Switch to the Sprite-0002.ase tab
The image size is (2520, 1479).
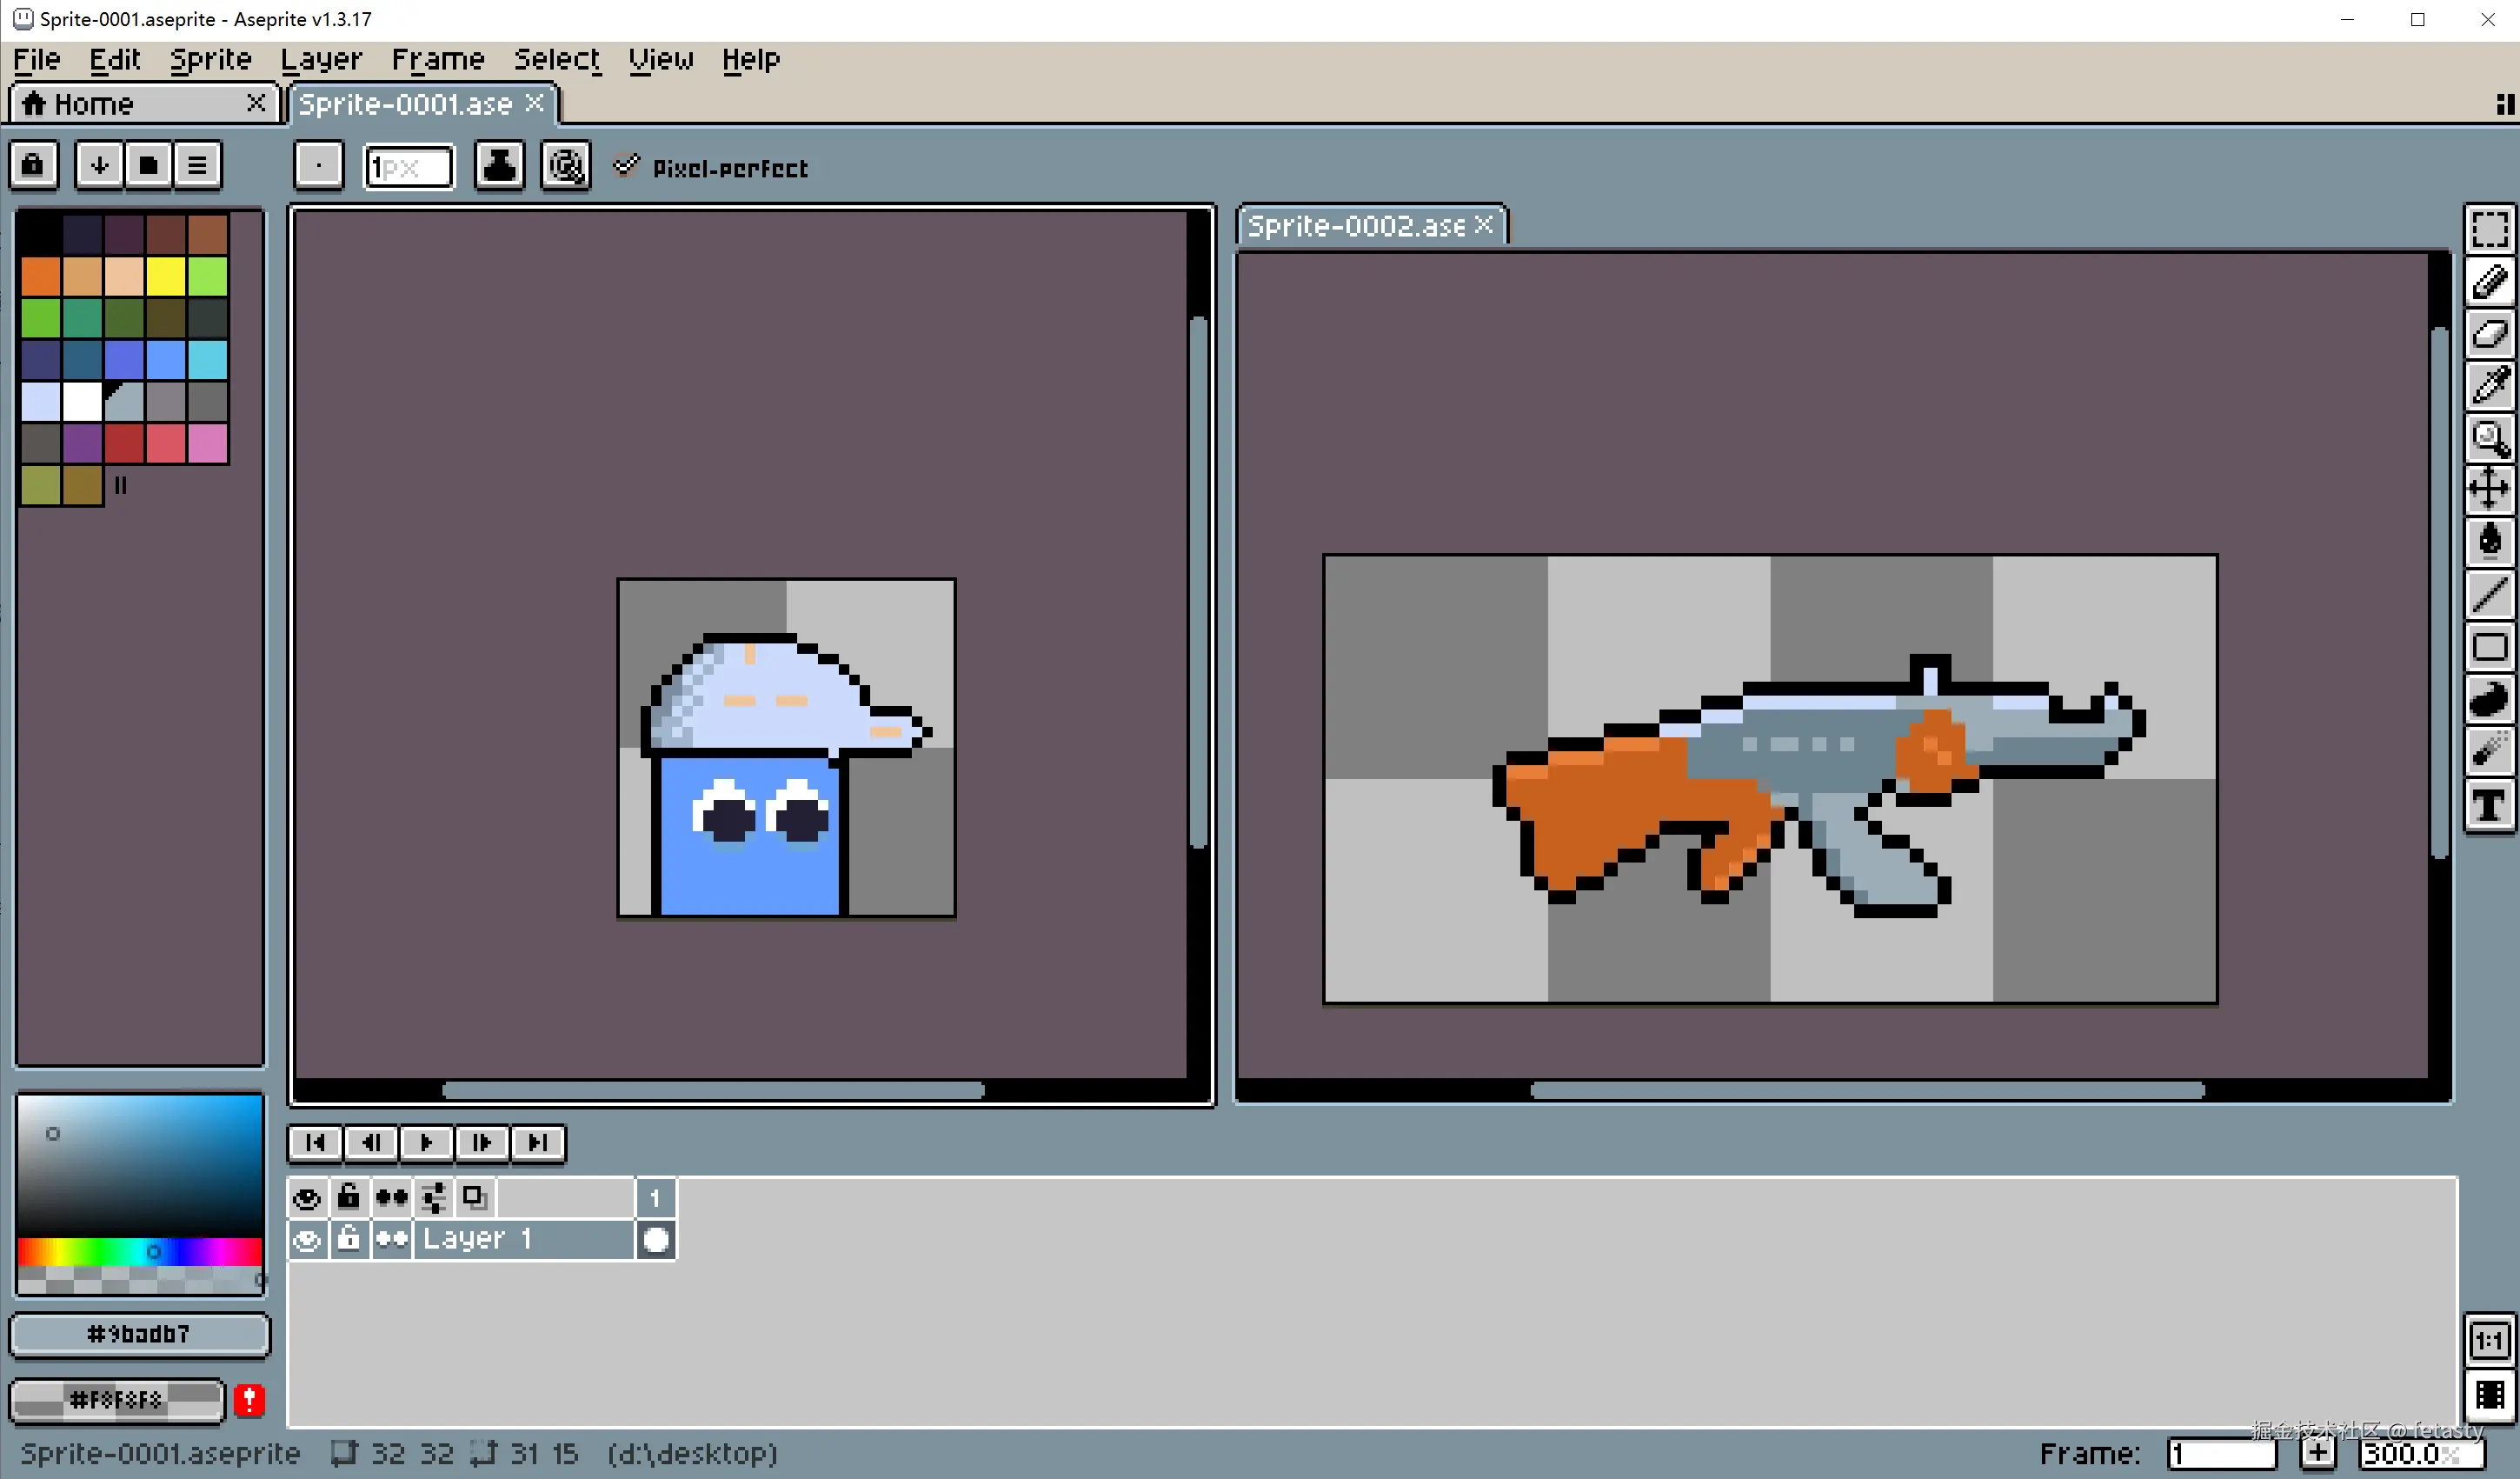(x=1355, y=226)
